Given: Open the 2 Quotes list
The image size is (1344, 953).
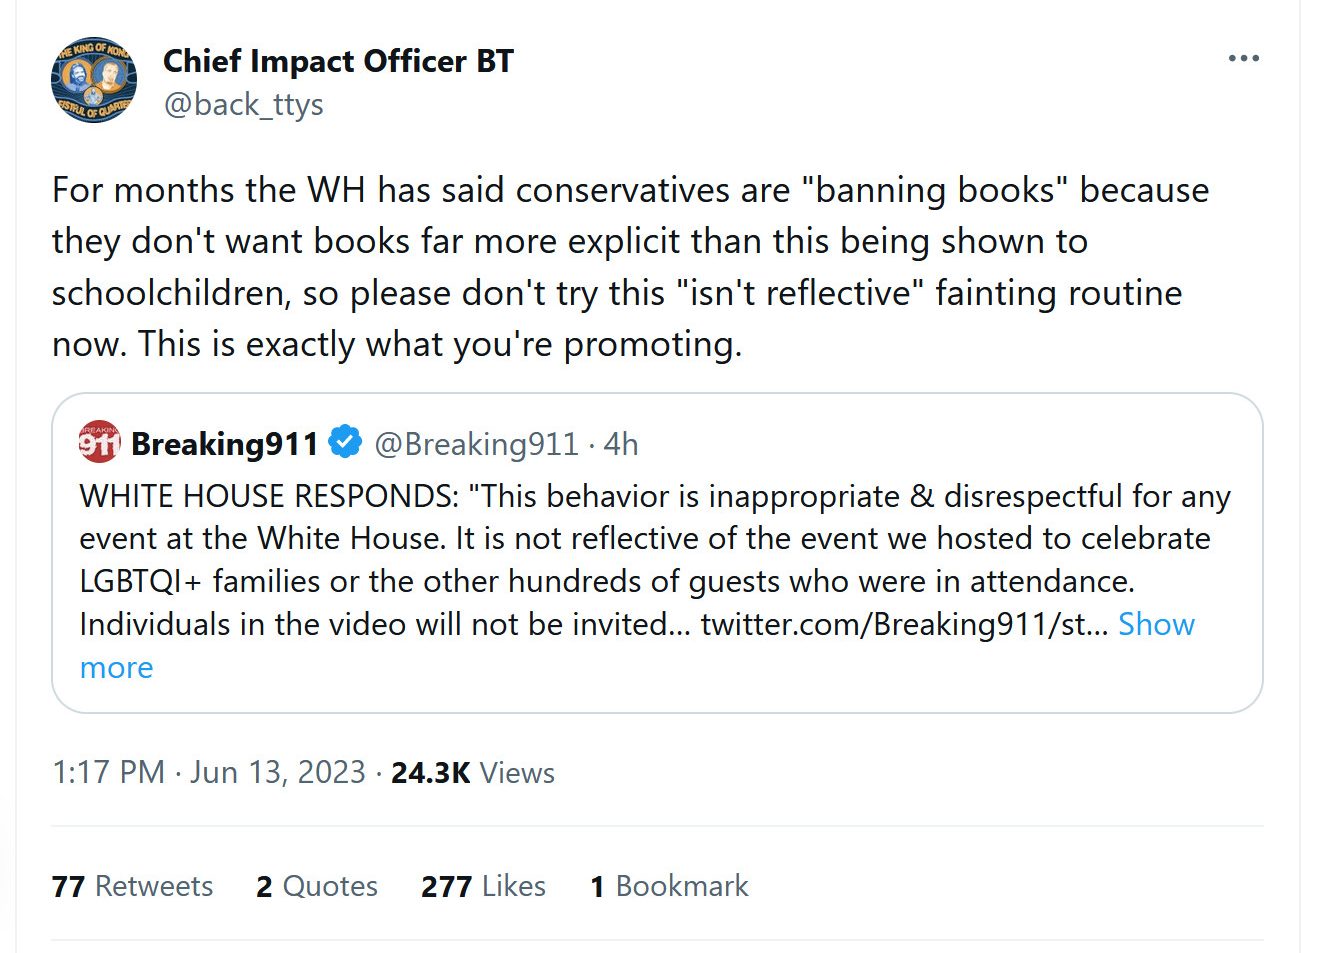Looking at the screenshot, I should [316, 886].
